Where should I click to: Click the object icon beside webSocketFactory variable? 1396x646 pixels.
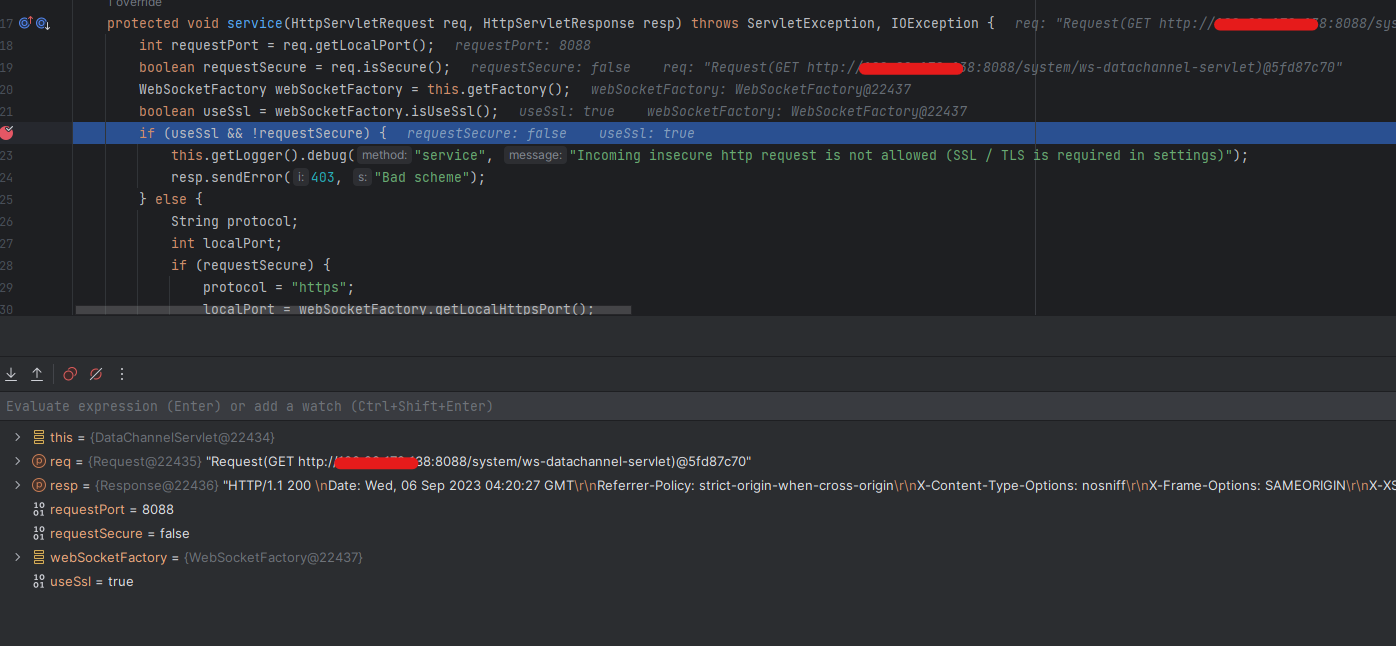(39, 557)
